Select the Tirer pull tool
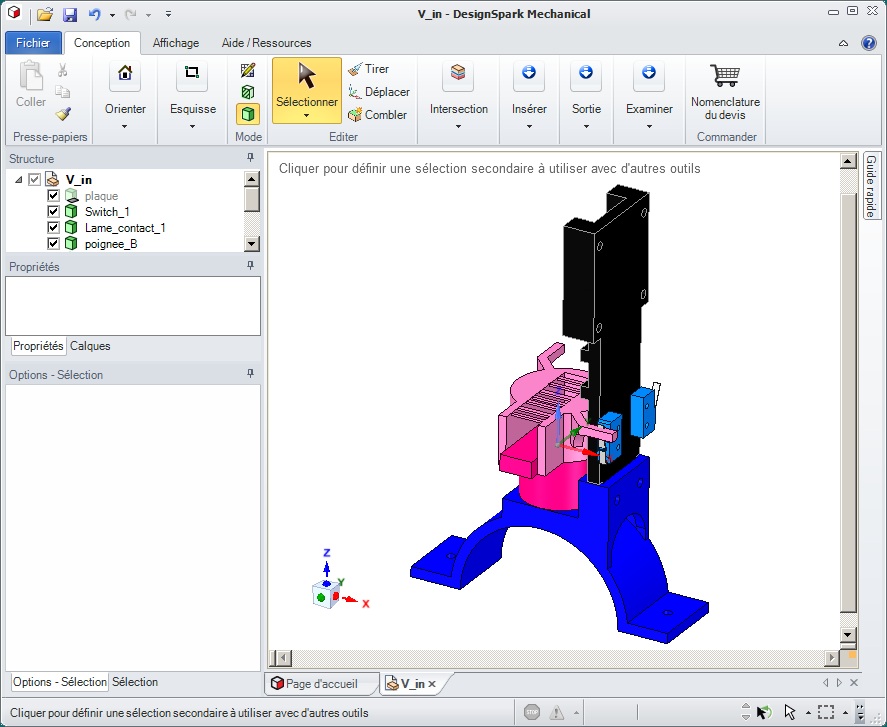This screenshot has height=727, width=887. 369,69
